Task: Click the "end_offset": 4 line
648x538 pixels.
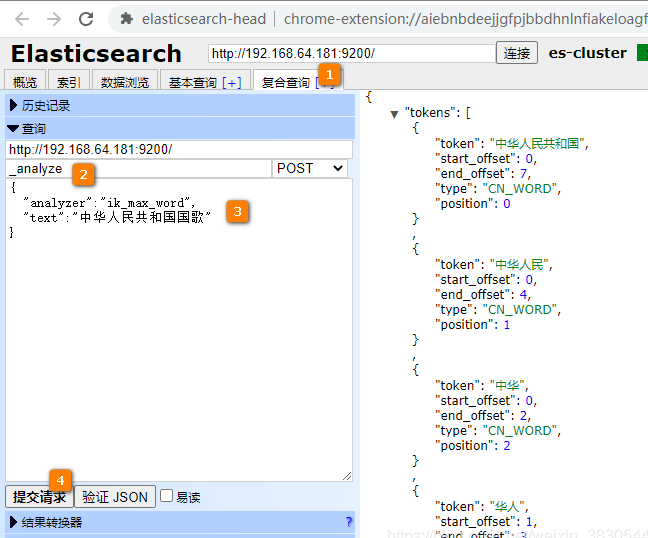Action: [483, 295]
